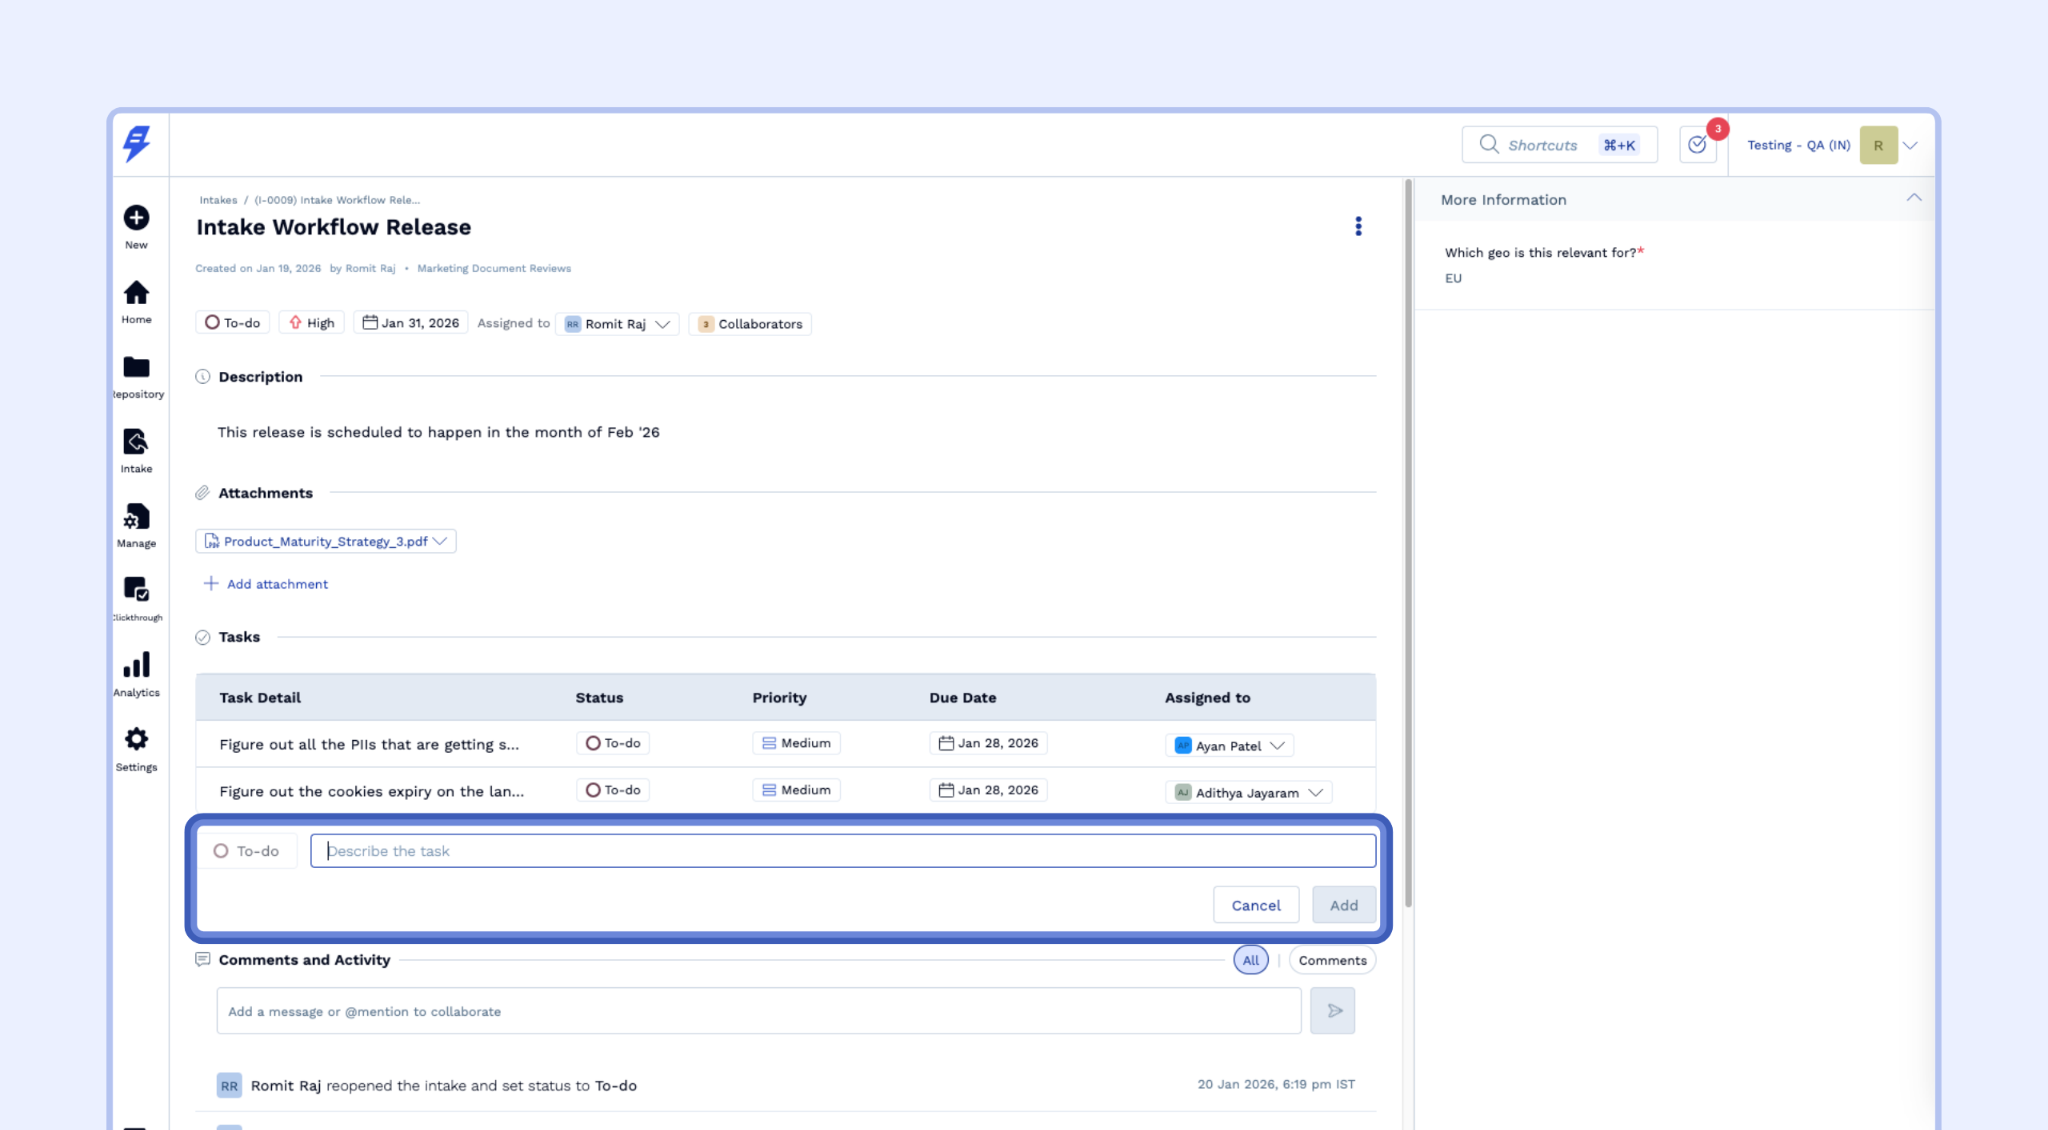Viewport: 2048px width, 1130px height.
Task: Toggle To-do status of the intake
Action: (232, 323)
